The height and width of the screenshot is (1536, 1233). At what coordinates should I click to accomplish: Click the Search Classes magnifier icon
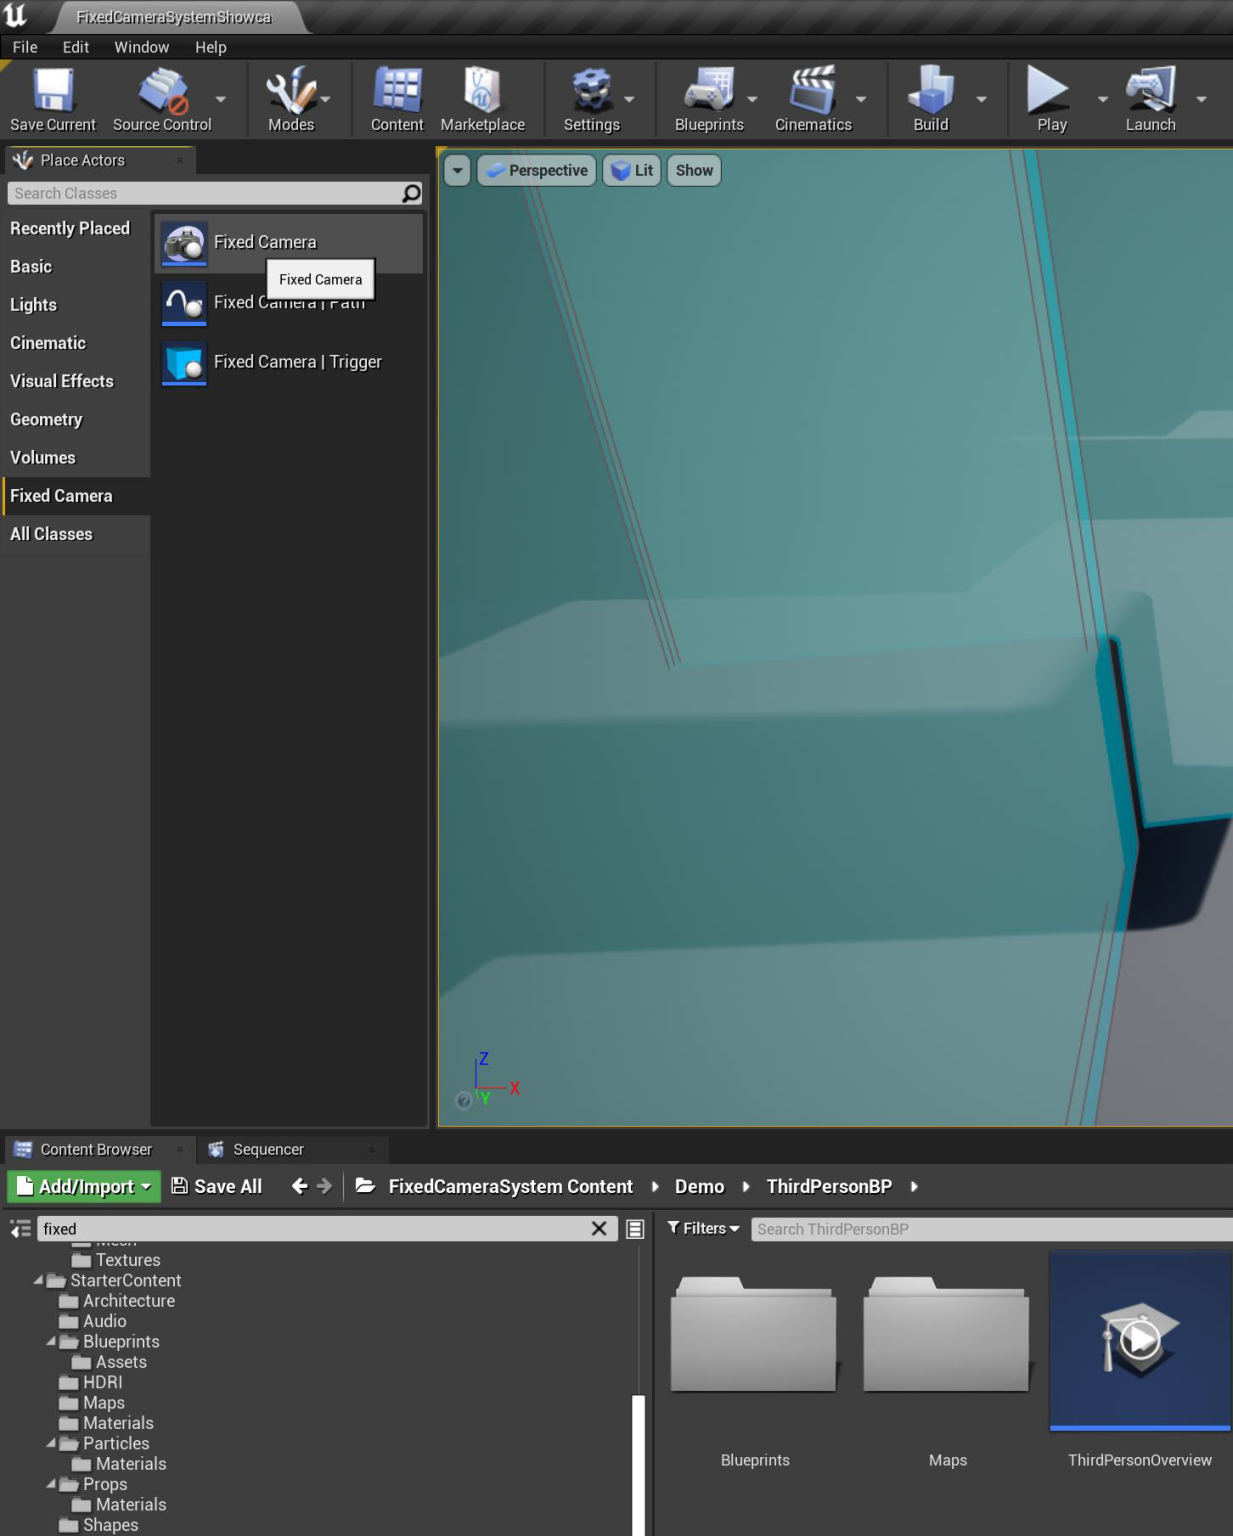[x=411, y=193]
